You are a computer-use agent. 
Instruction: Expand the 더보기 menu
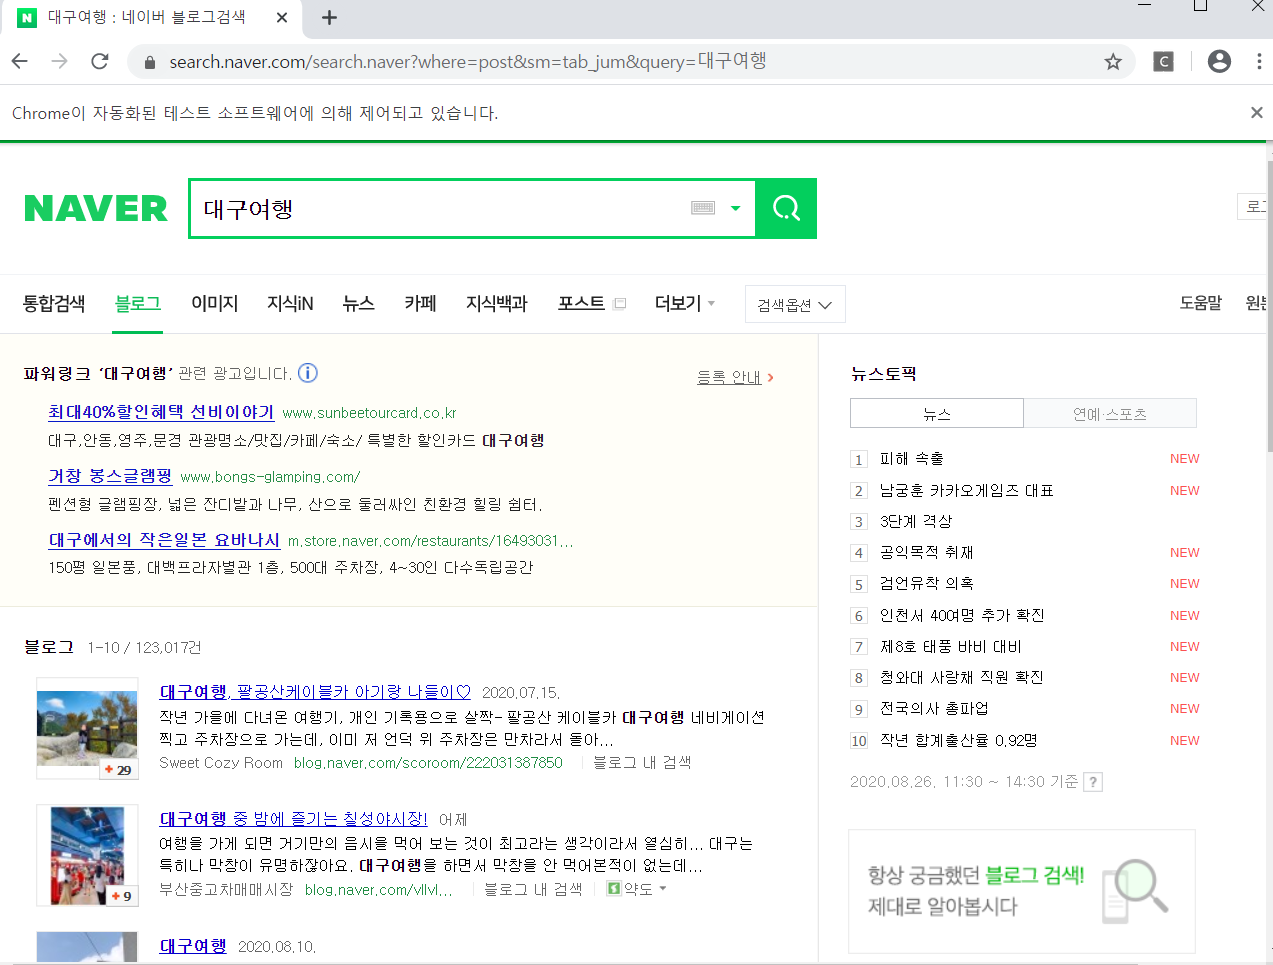click(685, 303)
